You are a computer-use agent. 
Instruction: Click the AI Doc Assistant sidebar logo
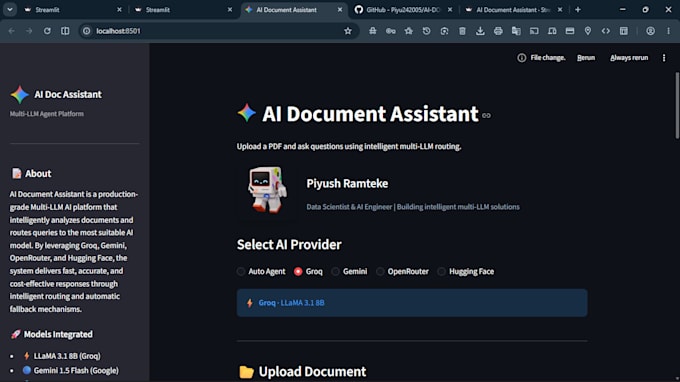pyautogui.click(x=20, y=95)
